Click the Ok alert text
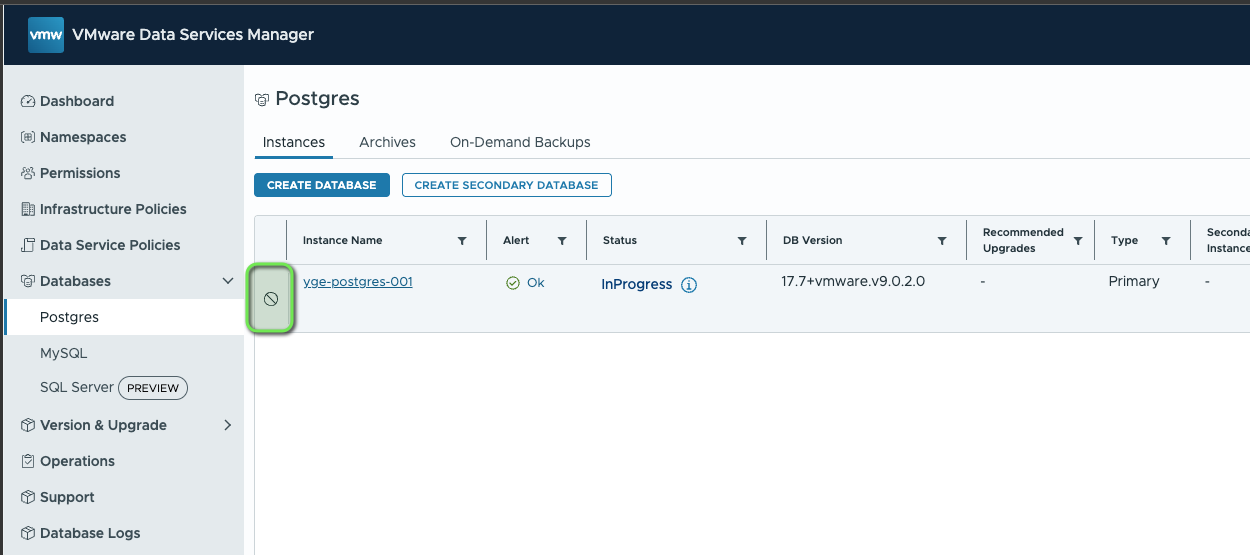The image size is (1250, 555). tap(536, 283)
